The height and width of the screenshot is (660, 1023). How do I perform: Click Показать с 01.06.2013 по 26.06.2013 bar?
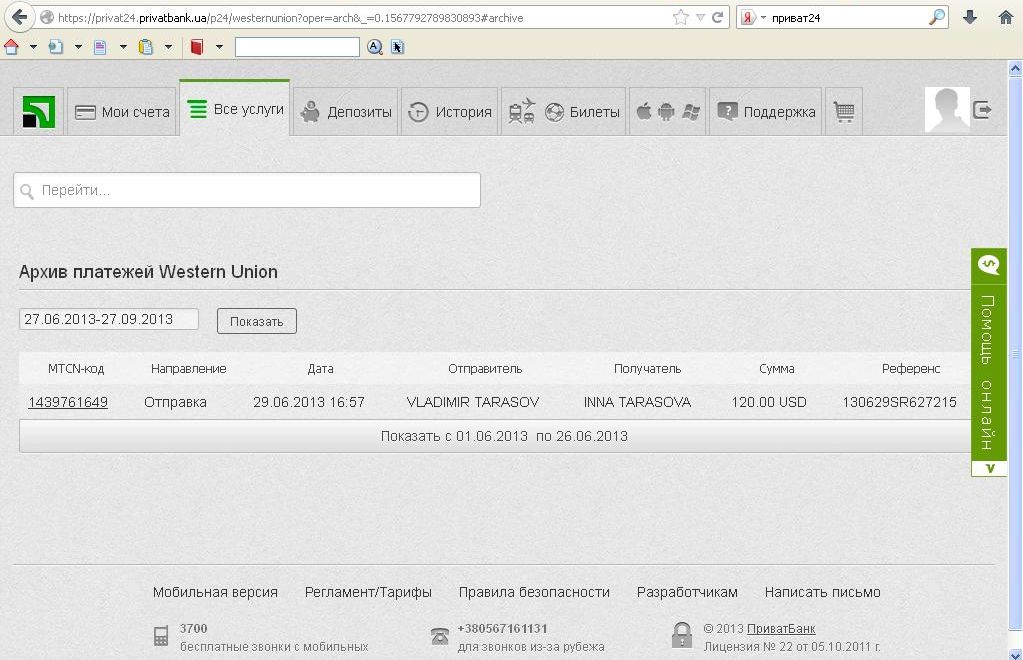click(x=495, y=436)
